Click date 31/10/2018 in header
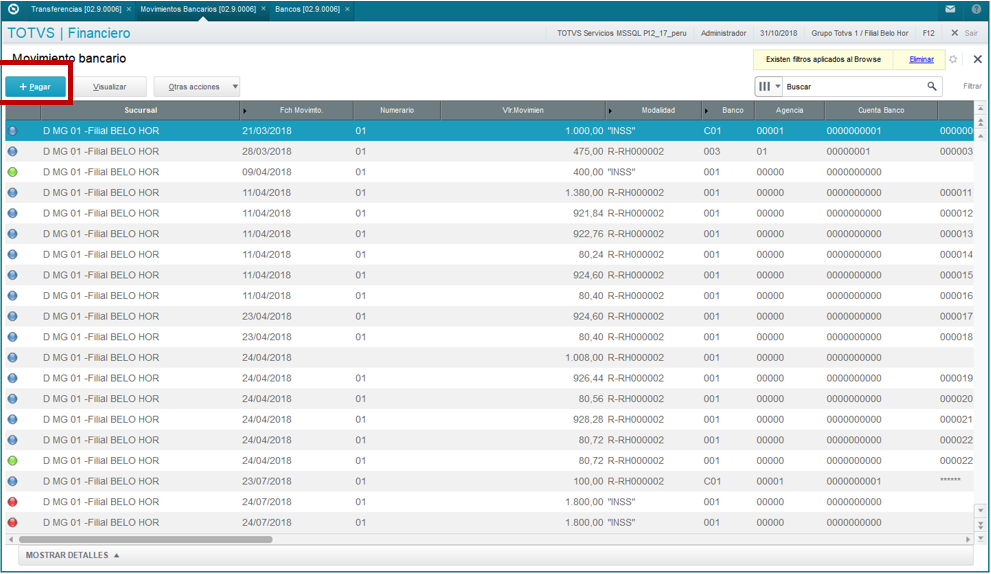 pos(779,33)
